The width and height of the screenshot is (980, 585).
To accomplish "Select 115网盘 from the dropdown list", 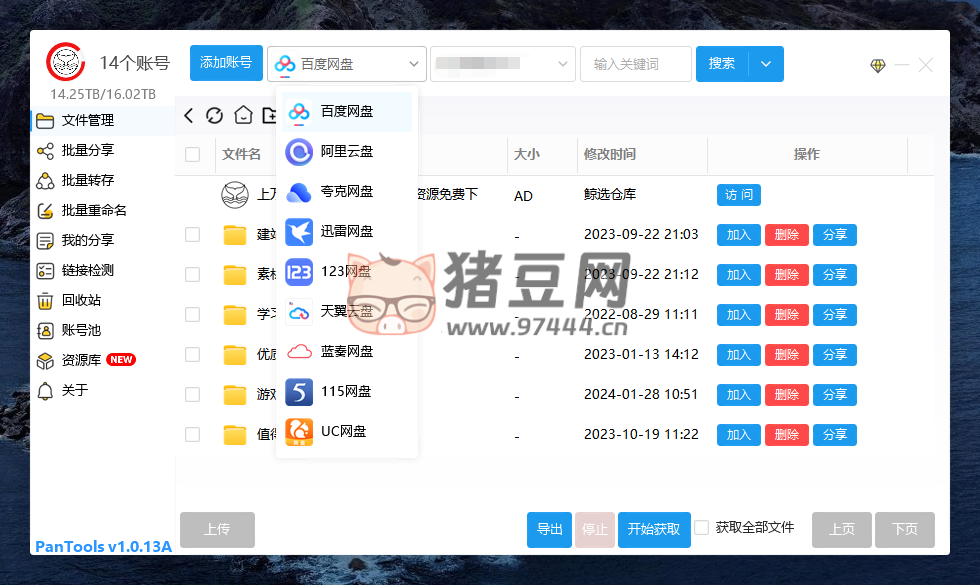I will (x=347, y=392).
